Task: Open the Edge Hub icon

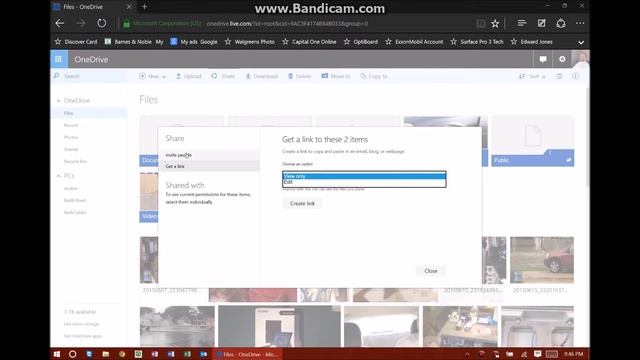Action: point(522,23)
